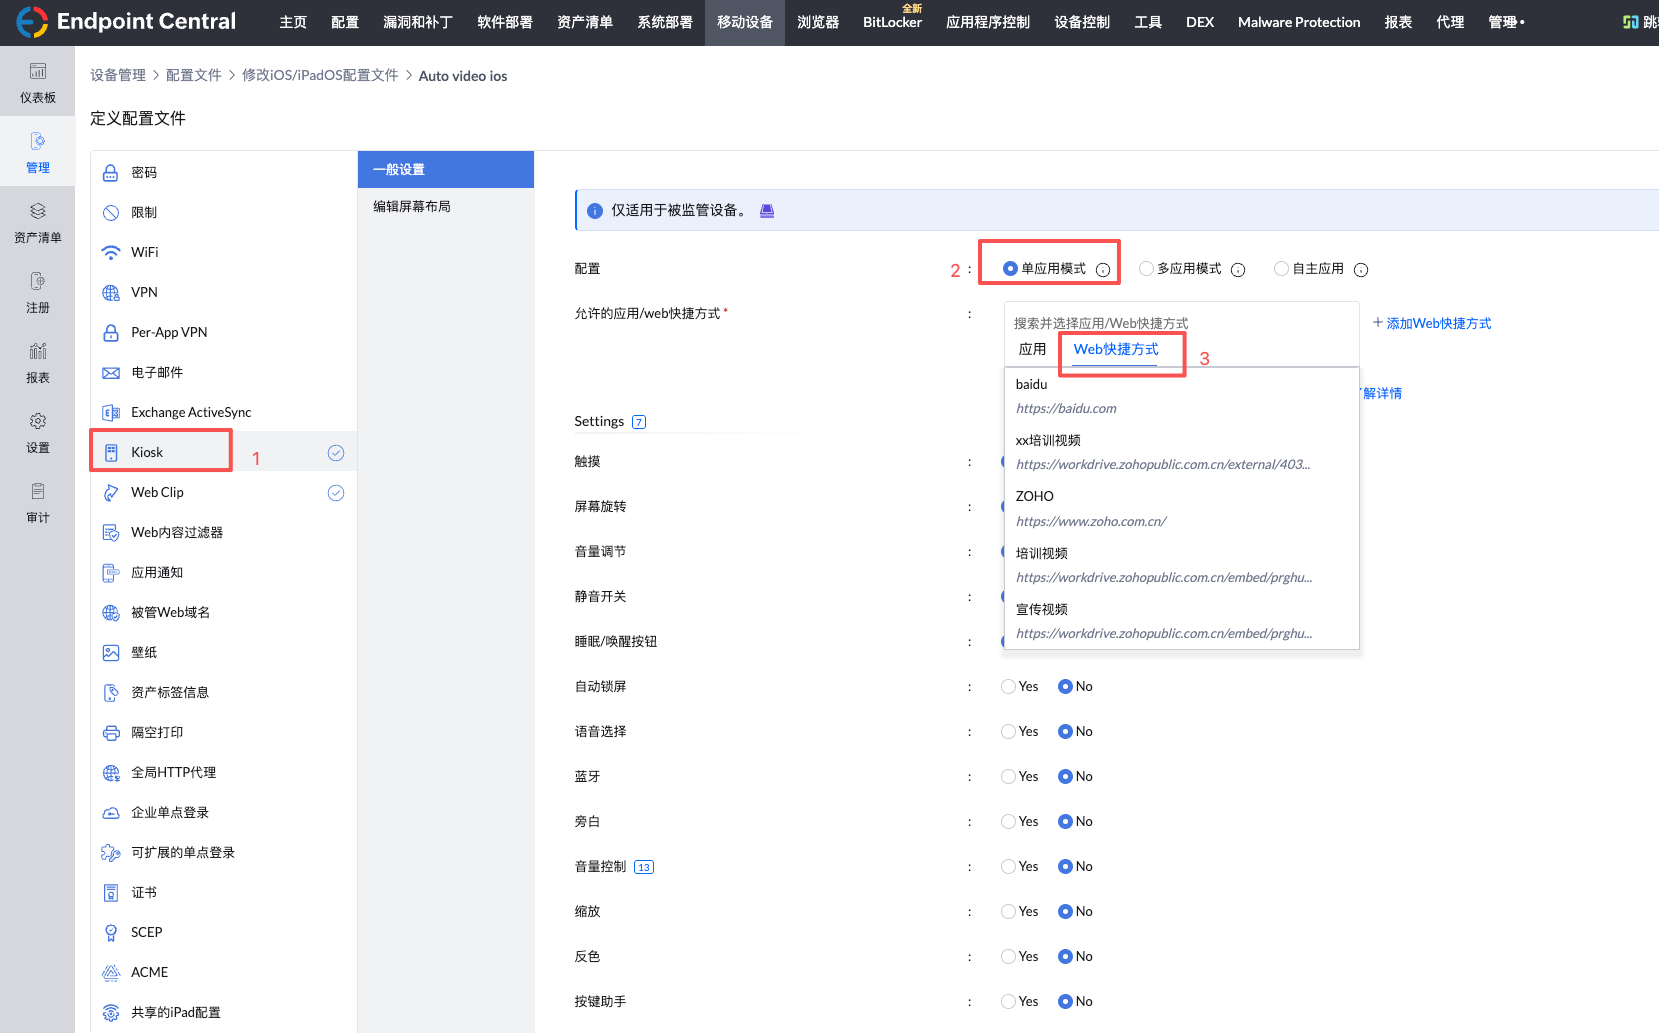Click the info icon next to 单应用模式
Image resolution: width=1659 pixels, height=1033 pixels.
pos(1103,270)
